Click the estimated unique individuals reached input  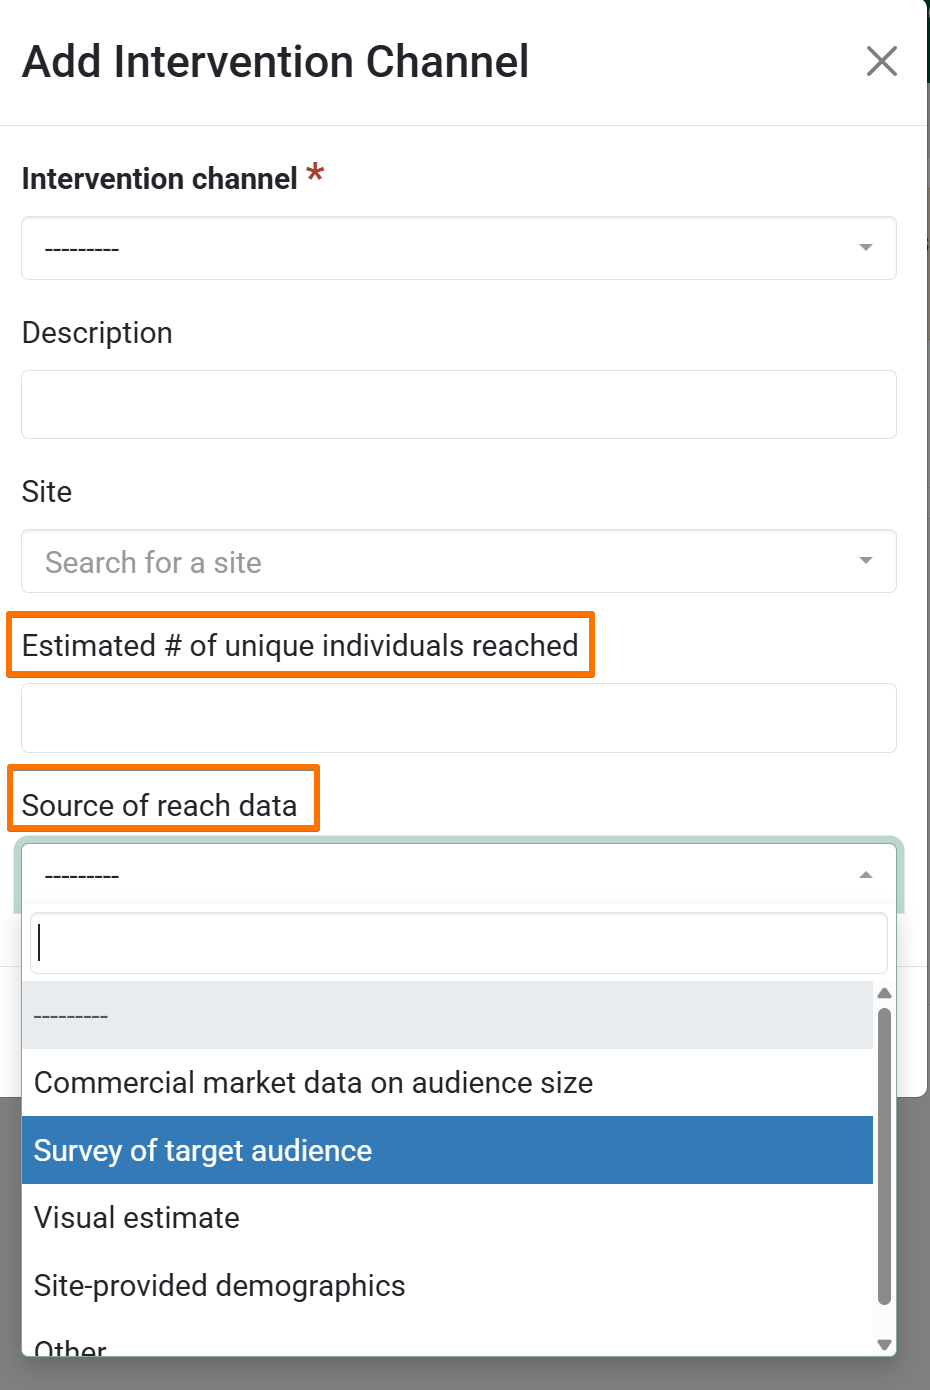coord(458,718)
